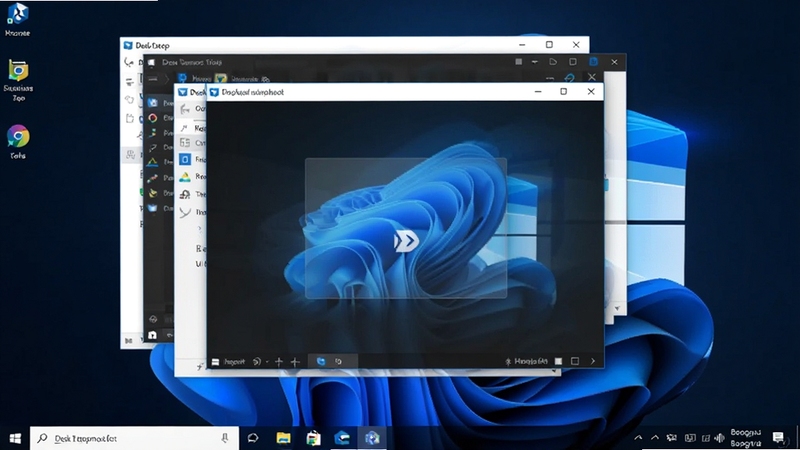Click the Import label in the bottom toolbar
This screenshot has width=800, height=450.
[x=235, y=362]
